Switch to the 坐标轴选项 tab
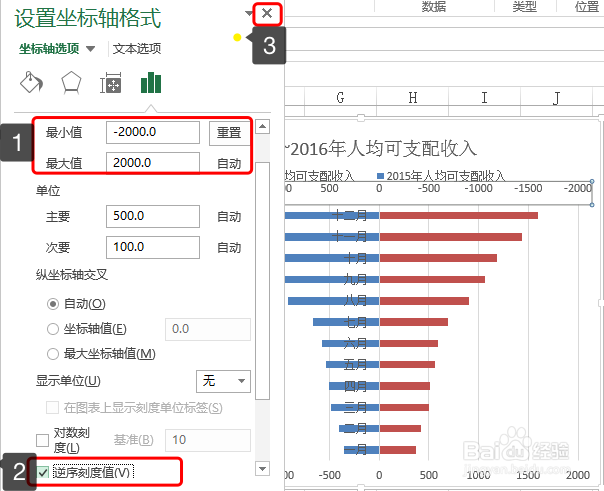Image resolution: width=604 pixels, height=491 pixels. [49, 49]
